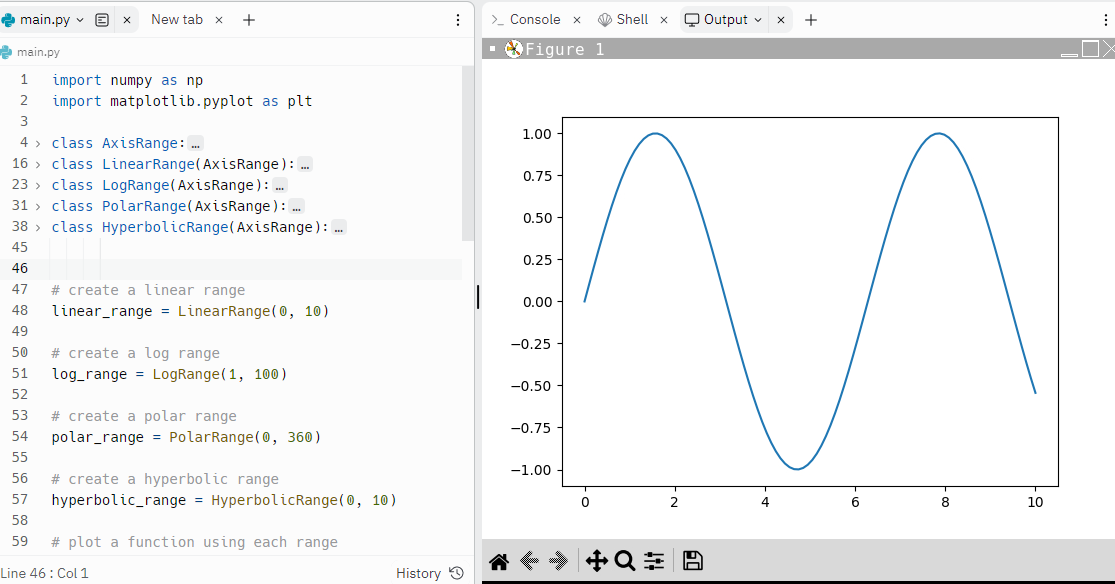Activate the Pan tool on the figure toolbar
The height and width of the screenshot is (584, 1115).
click(x=596, y=561)
